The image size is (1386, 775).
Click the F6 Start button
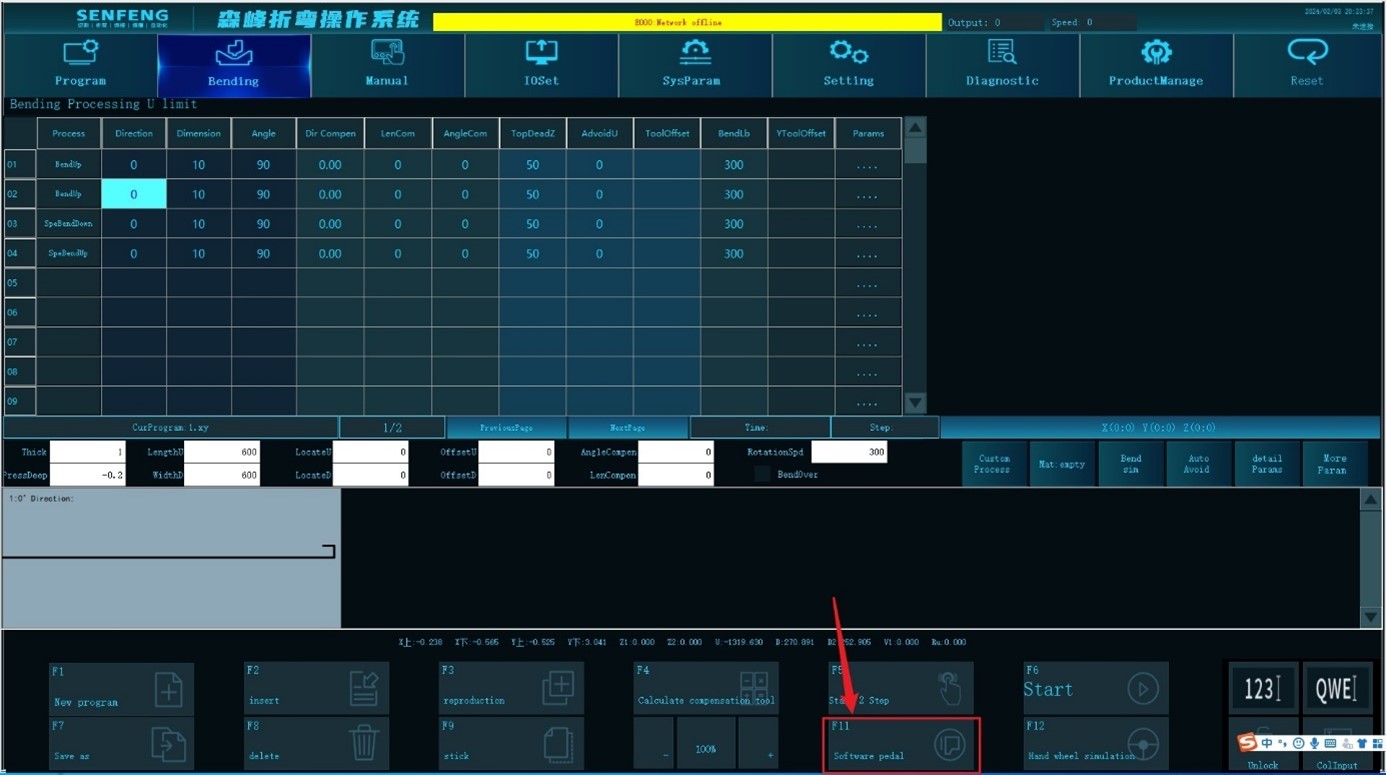tap(1095, 688)
